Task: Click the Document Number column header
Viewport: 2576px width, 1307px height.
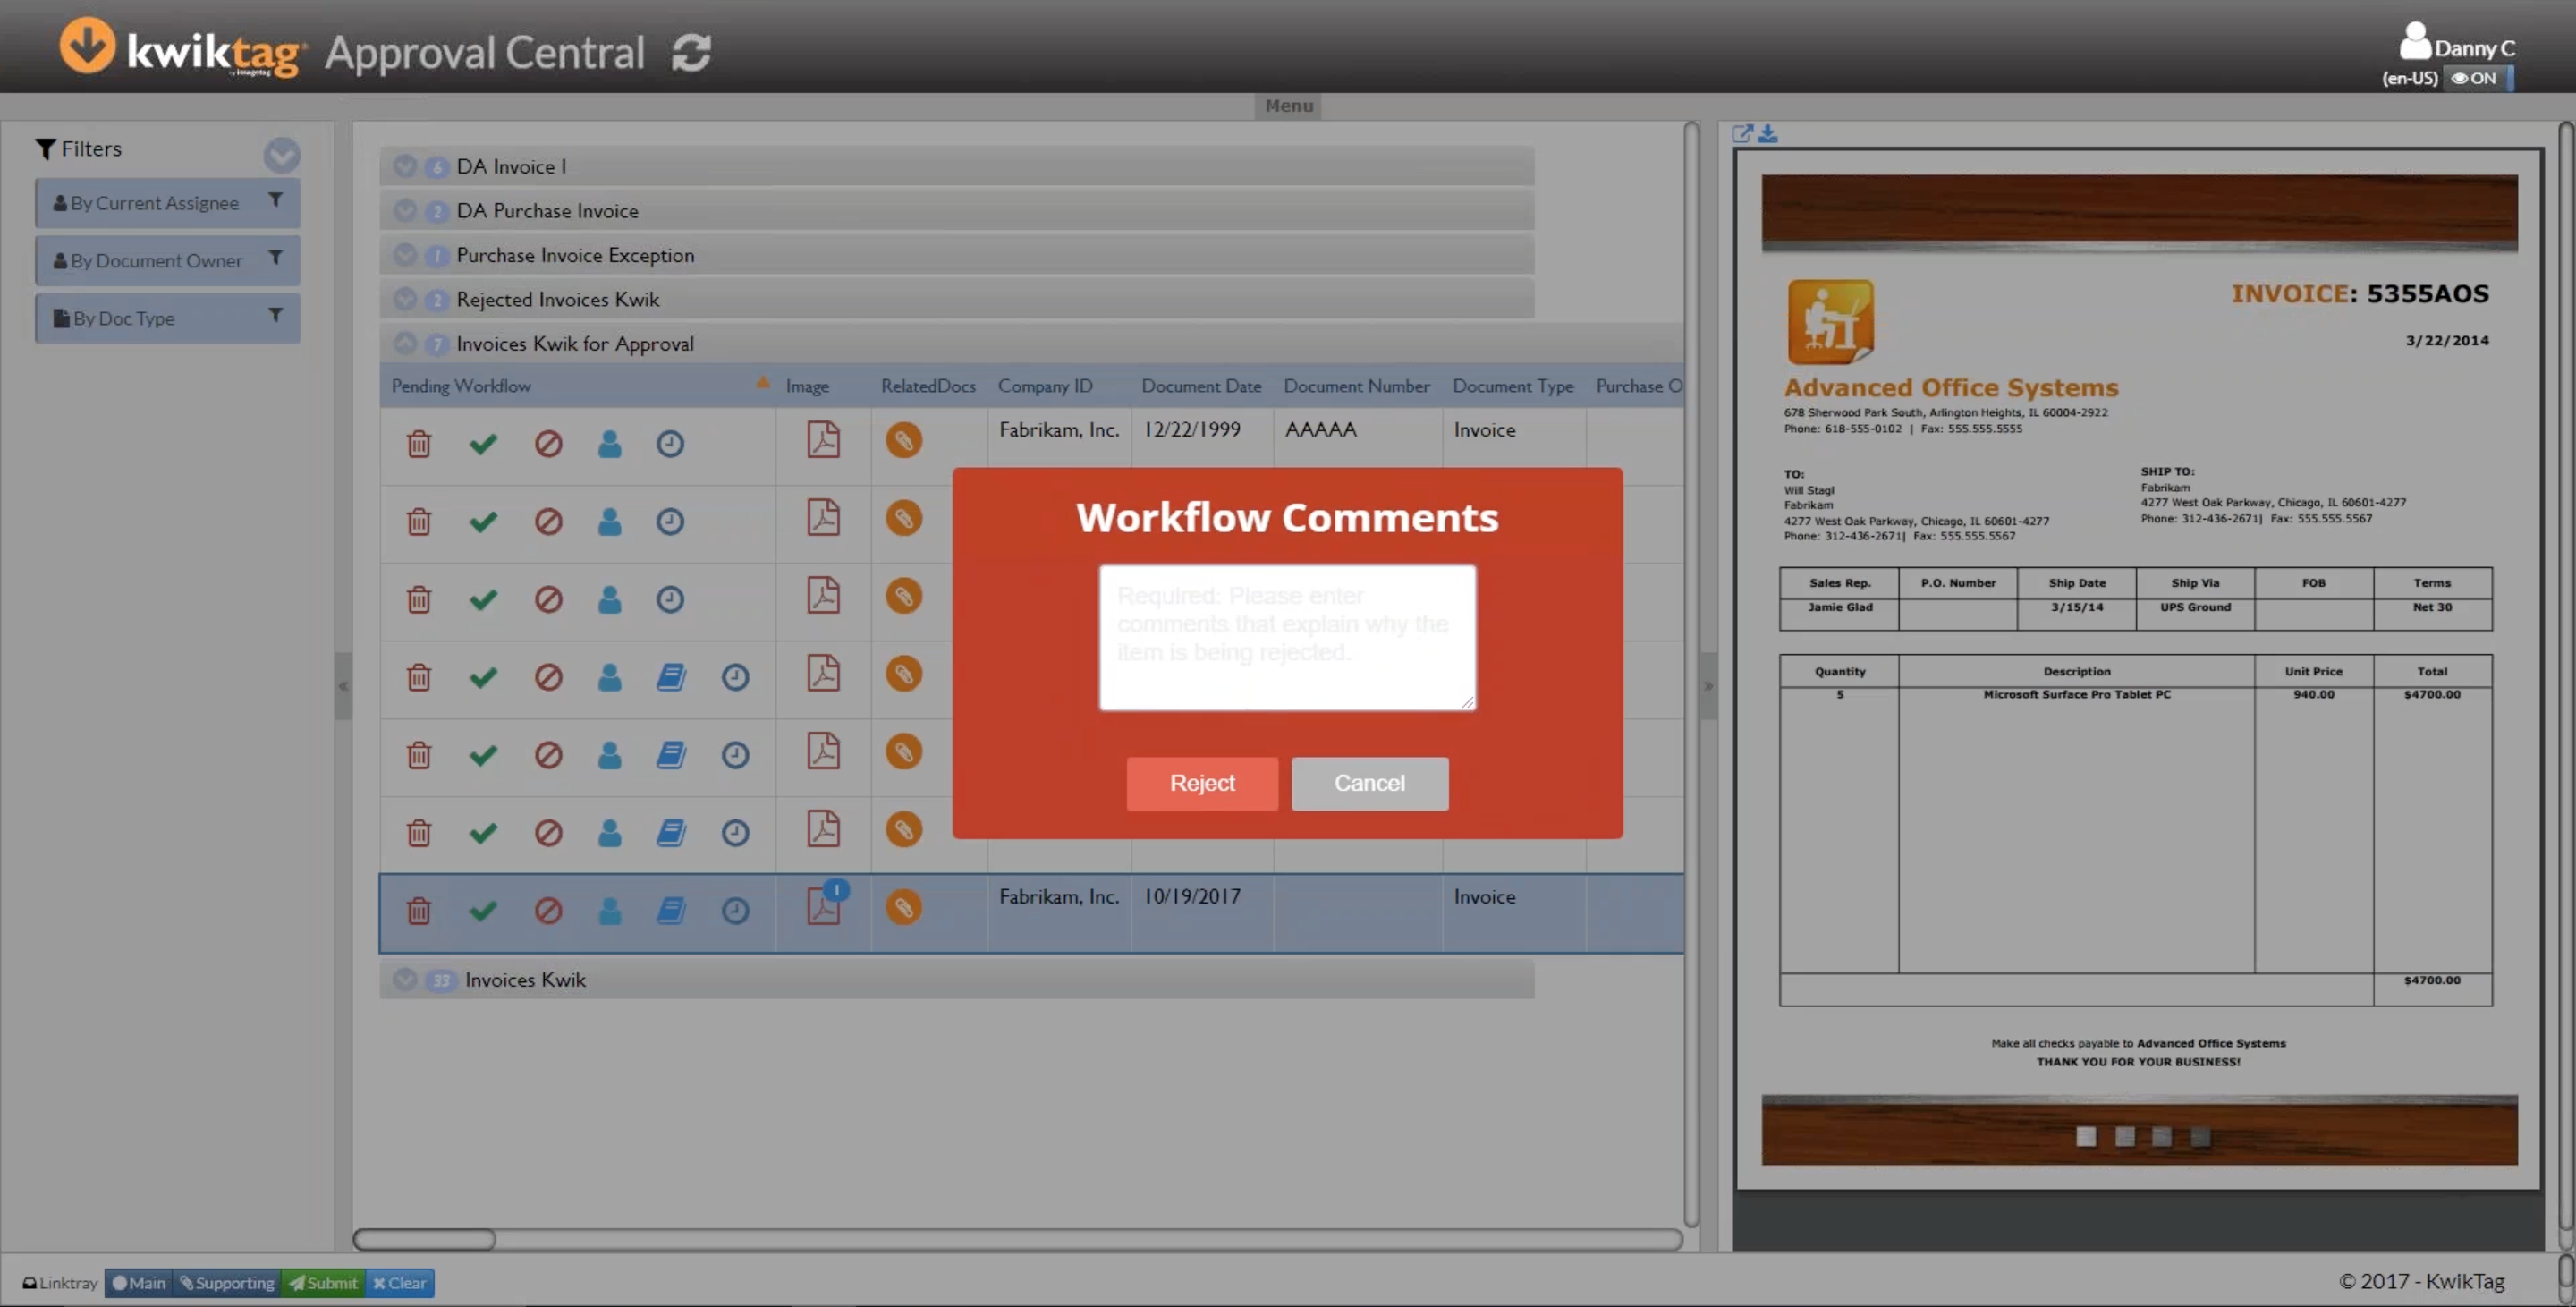Action: pyautogui.click(x=1356, y=386)
